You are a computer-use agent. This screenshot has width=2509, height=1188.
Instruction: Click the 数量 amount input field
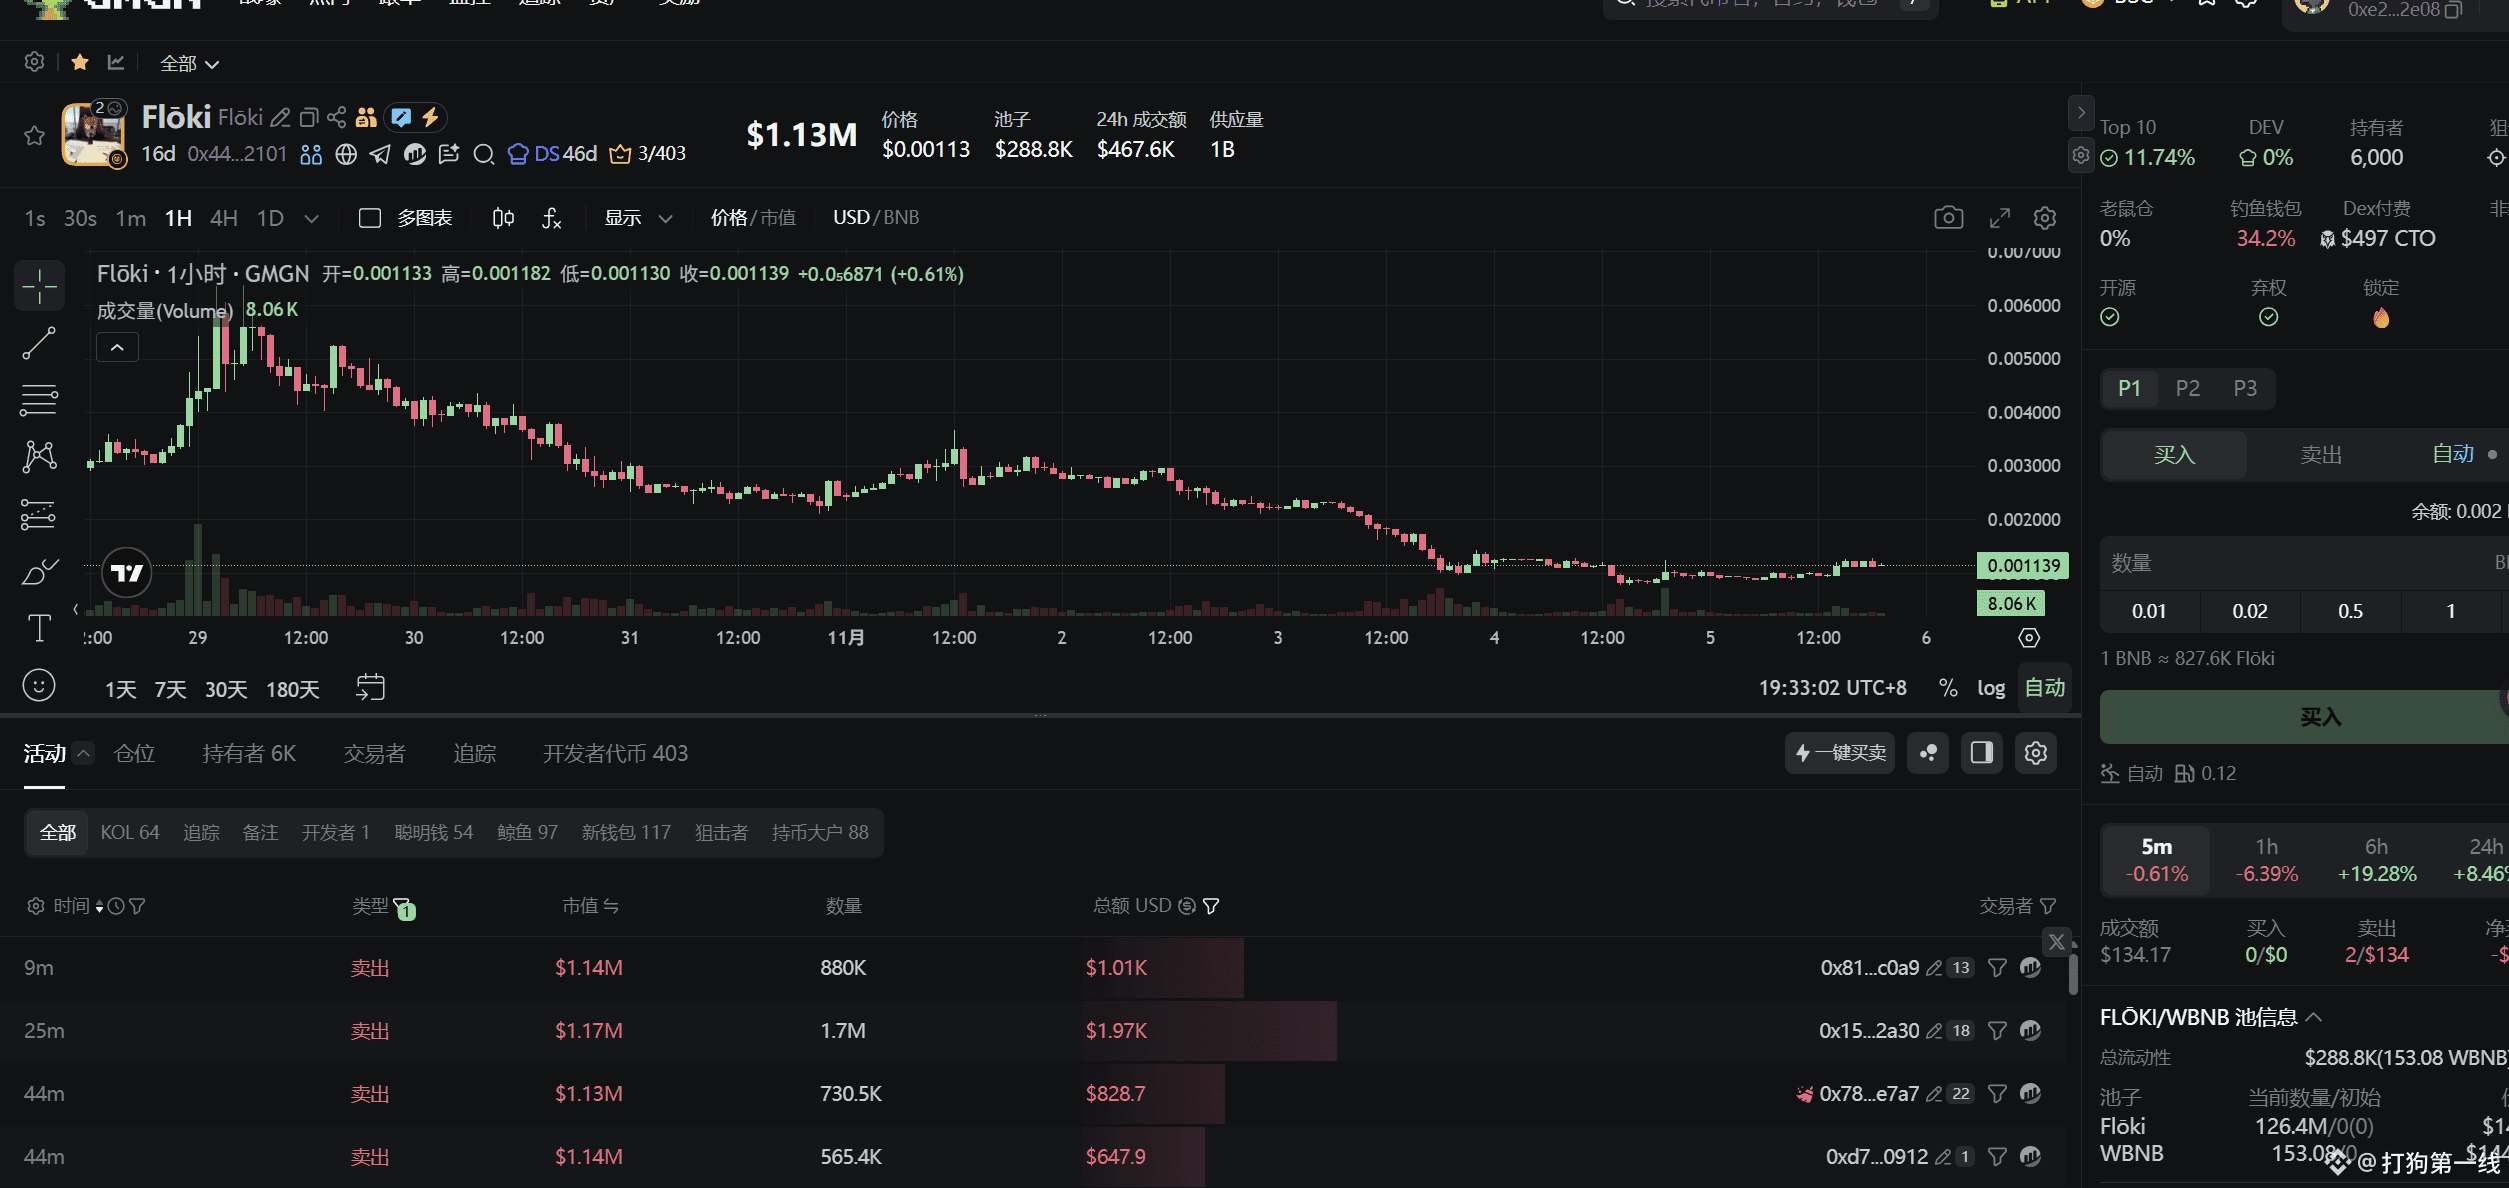pos(2300,563)
